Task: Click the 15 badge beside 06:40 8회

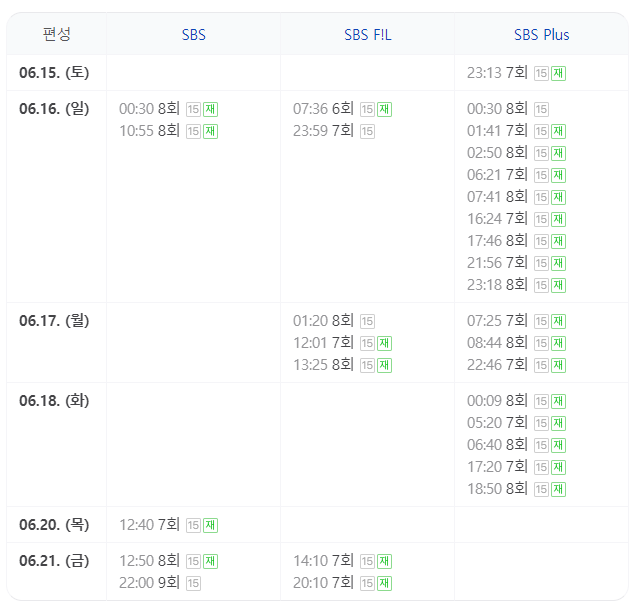Action: (541, 446)
